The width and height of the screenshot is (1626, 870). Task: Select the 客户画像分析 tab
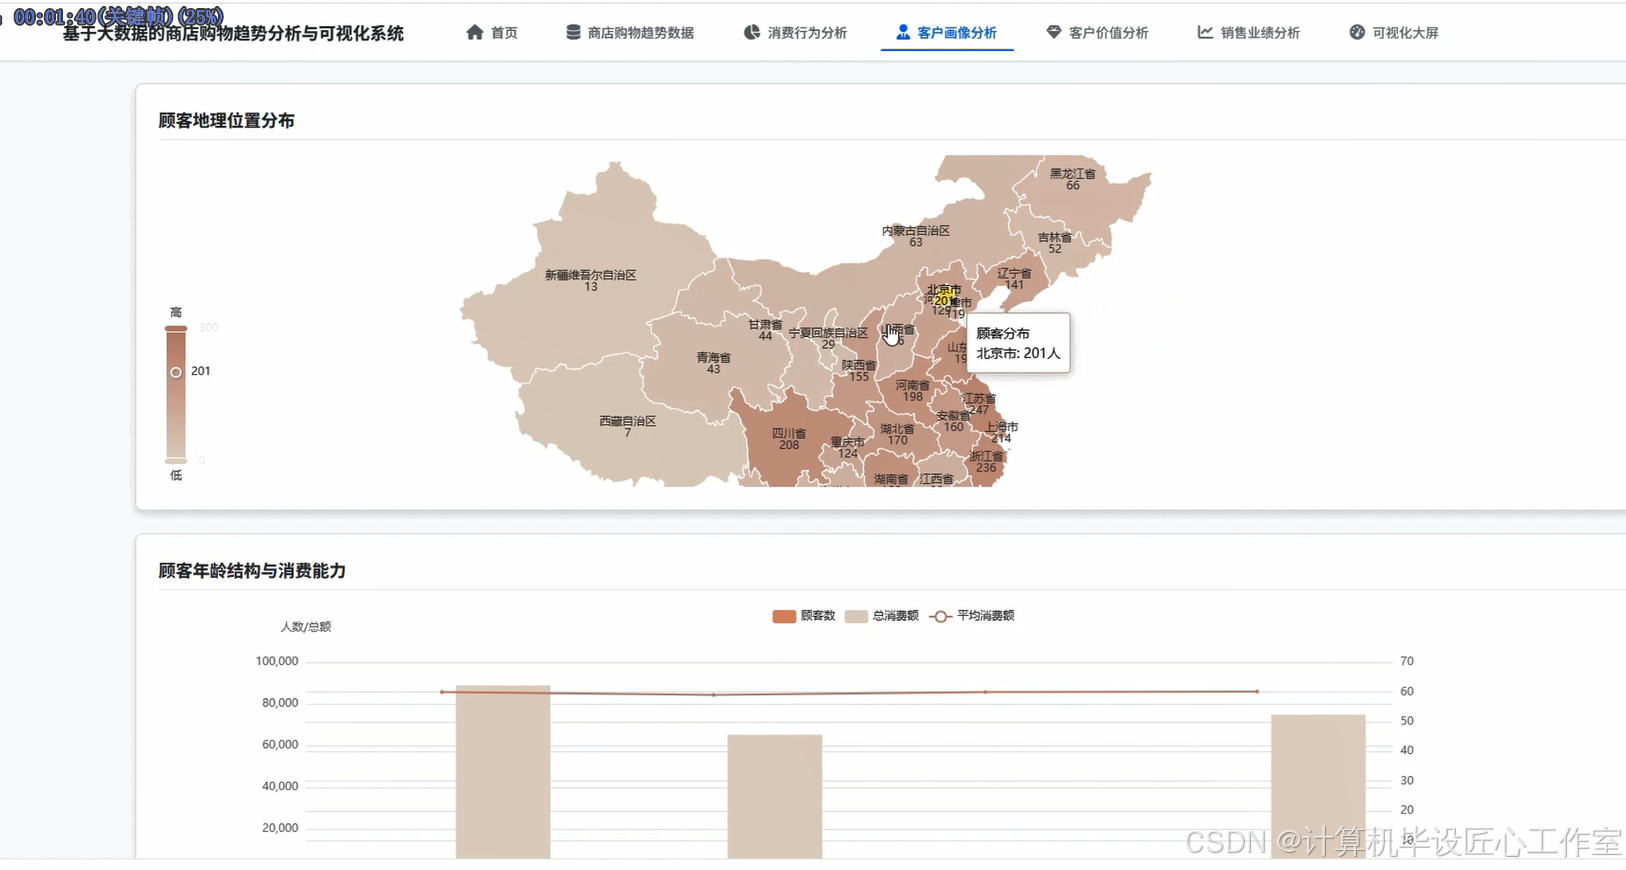pyautogui.click(x=947, y=32)
